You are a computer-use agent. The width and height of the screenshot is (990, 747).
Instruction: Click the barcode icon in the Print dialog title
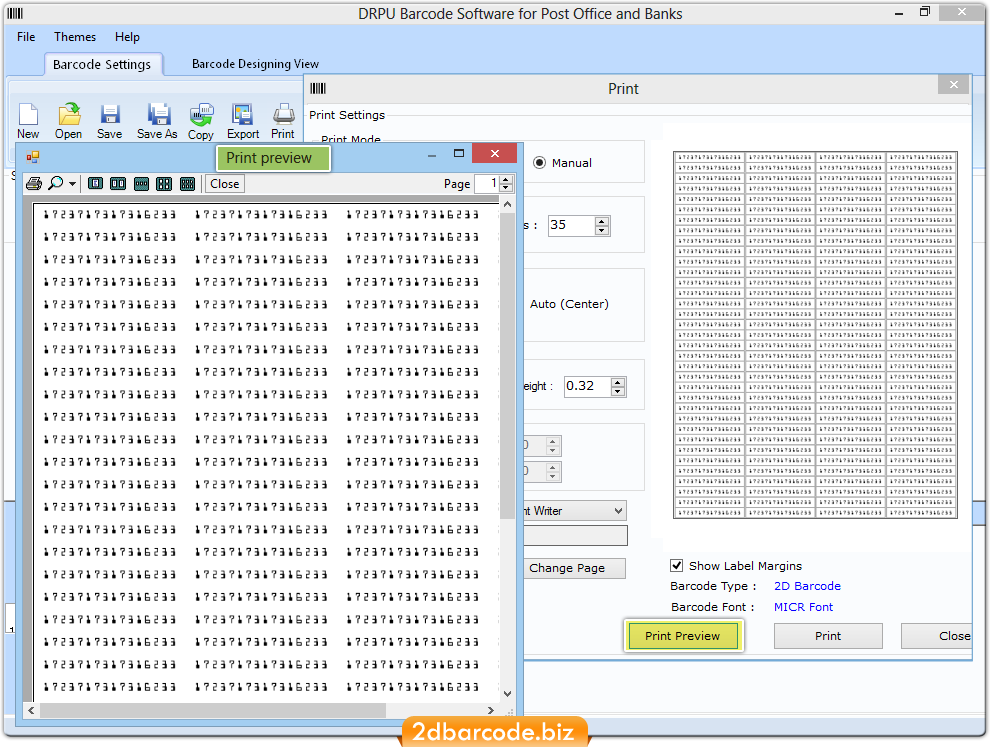point(318,88)
